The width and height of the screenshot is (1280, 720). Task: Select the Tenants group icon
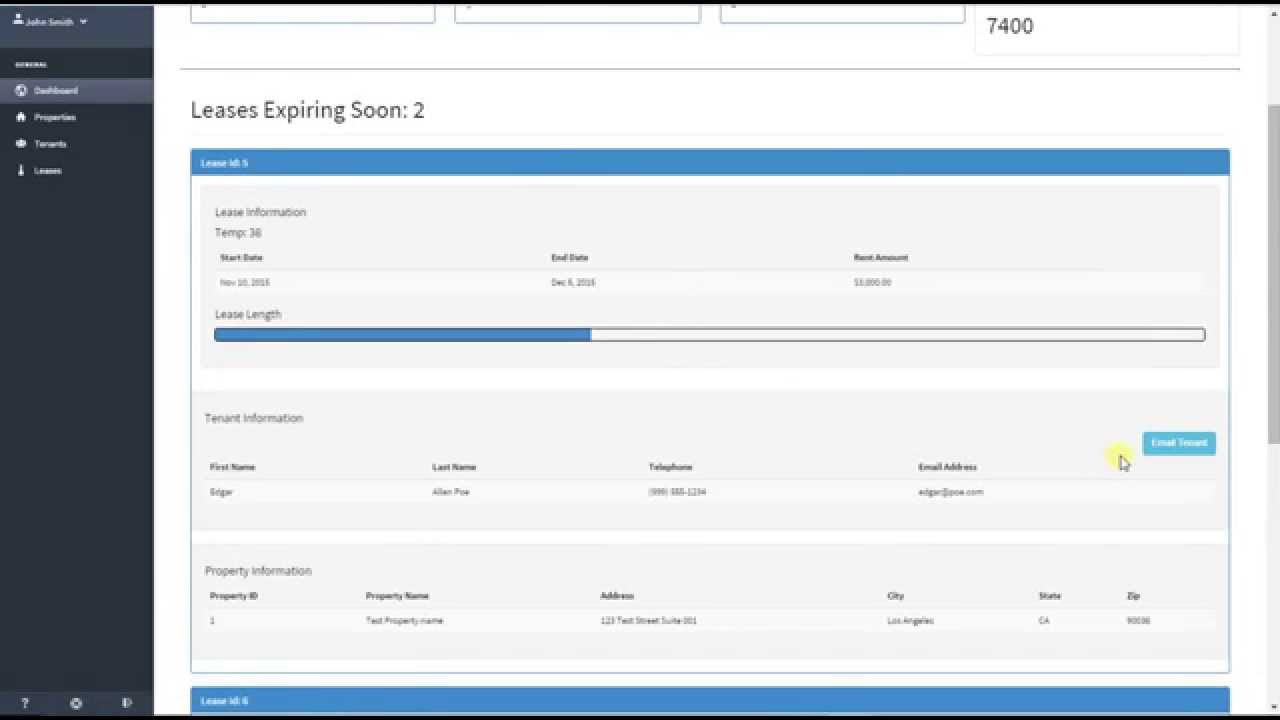click(21, 144)
